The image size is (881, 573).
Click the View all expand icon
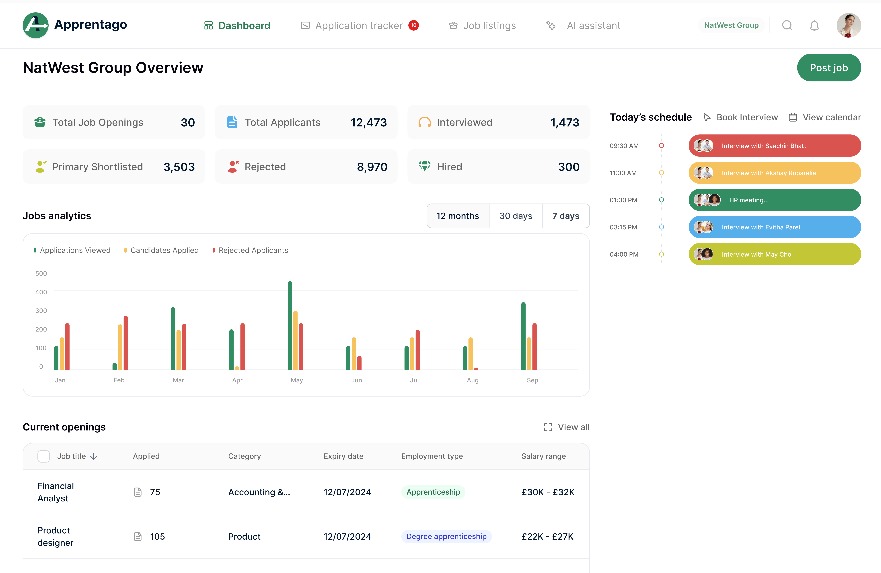click(548, 427)
